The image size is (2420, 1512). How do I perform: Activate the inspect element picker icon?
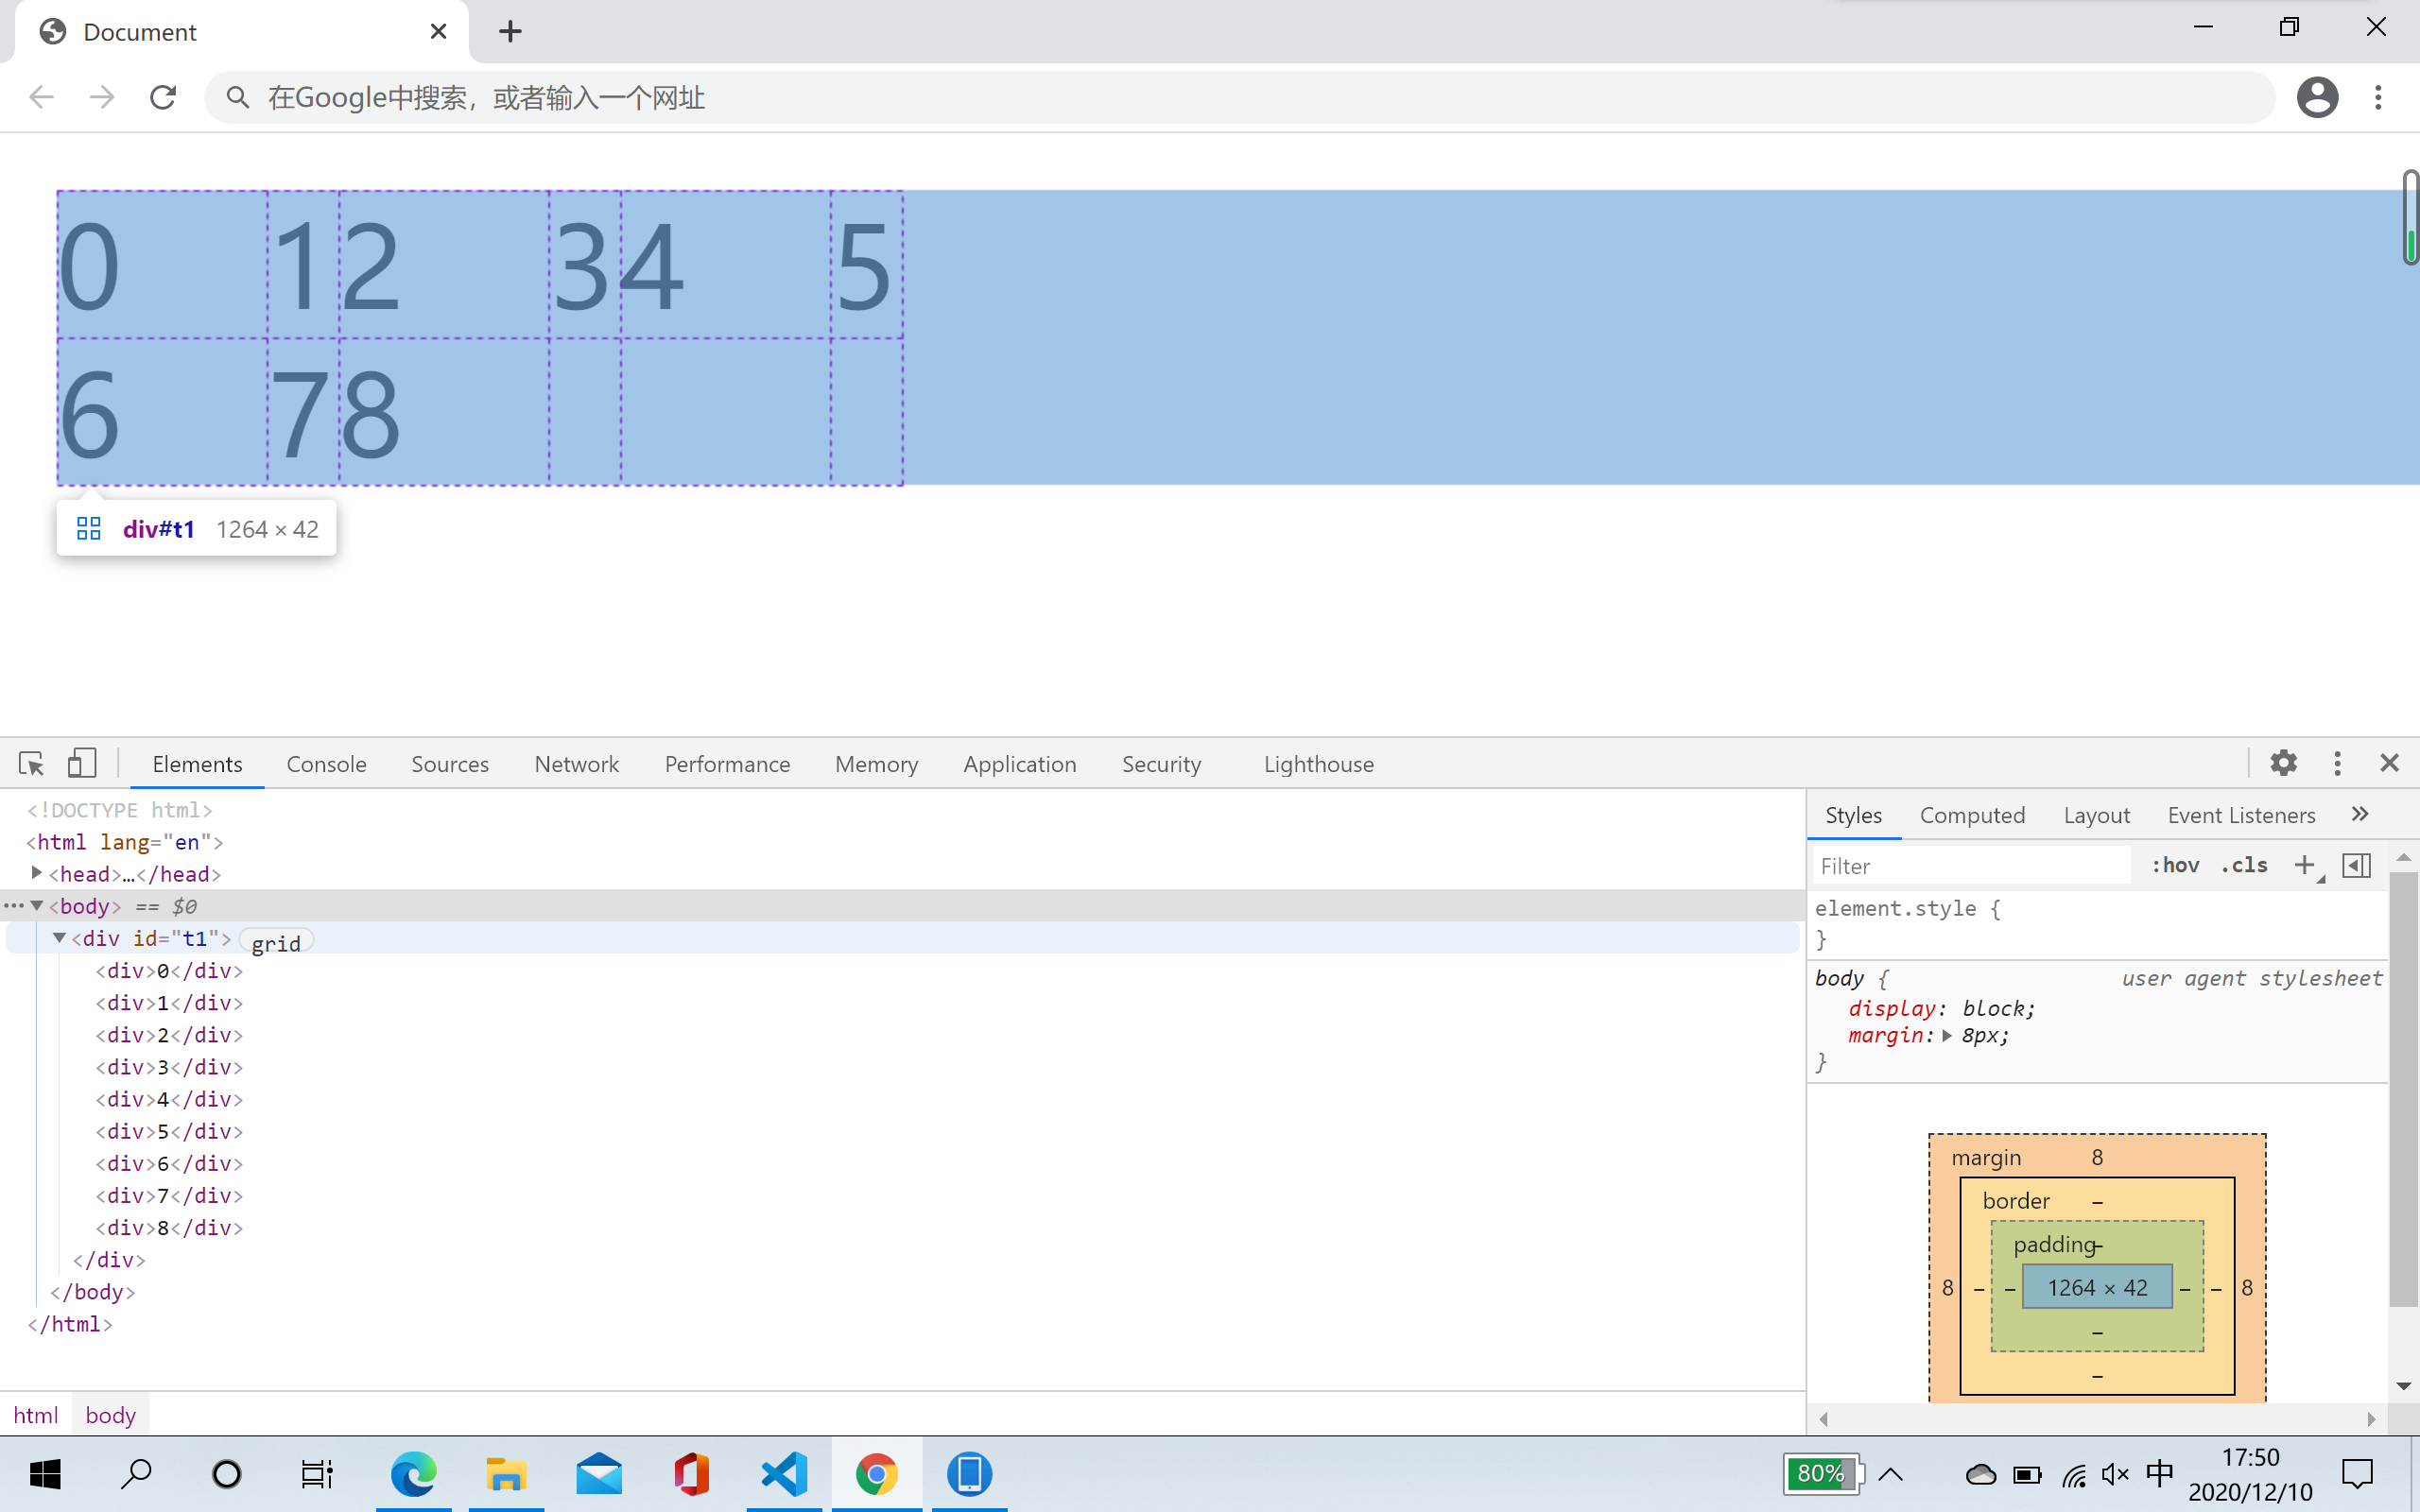pyautogui.click(x=31, y=764)
